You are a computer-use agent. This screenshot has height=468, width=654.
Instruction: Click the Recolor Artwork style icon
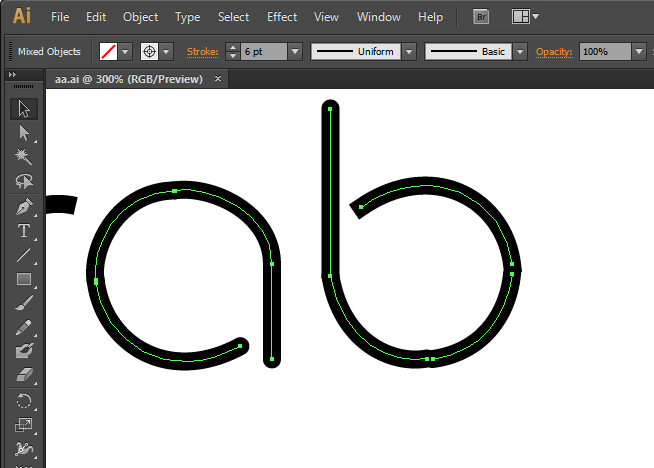point(149,52)
